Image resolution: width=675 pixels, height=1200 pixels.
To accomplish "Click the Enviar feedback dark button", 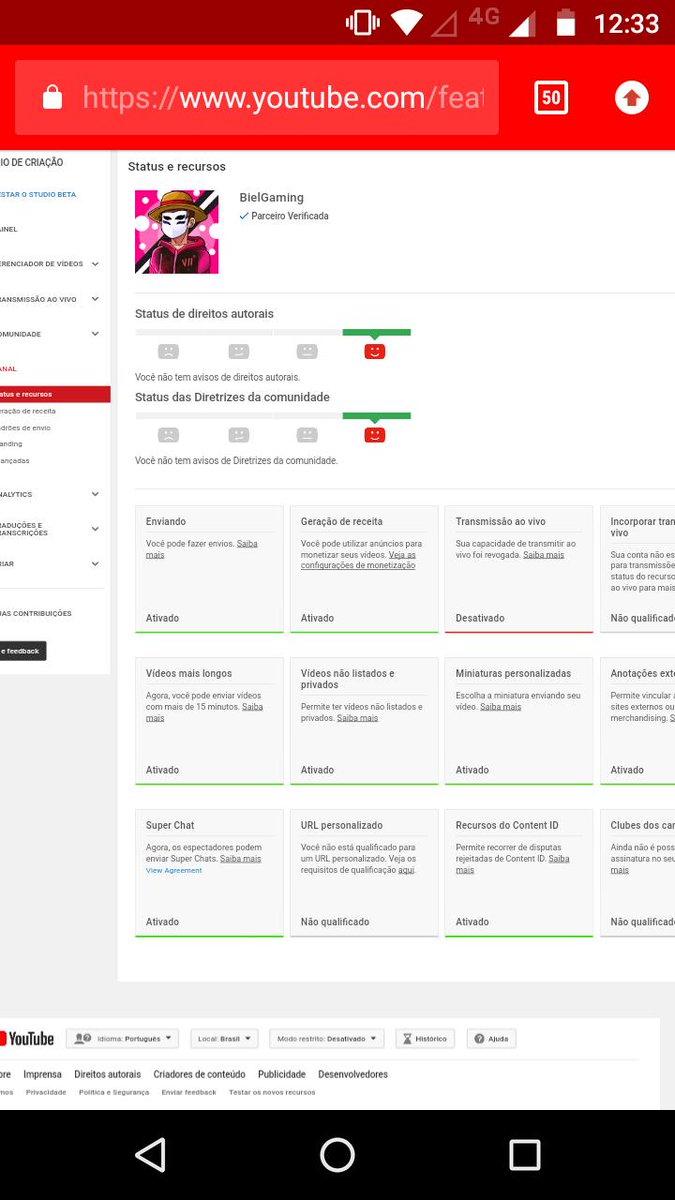I will click(x=23, y=651).
